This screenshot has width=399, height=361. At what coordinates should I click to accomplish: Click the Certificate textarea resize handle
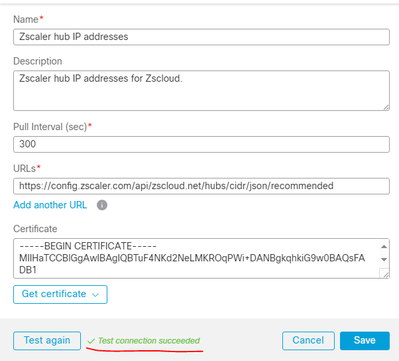385,274
